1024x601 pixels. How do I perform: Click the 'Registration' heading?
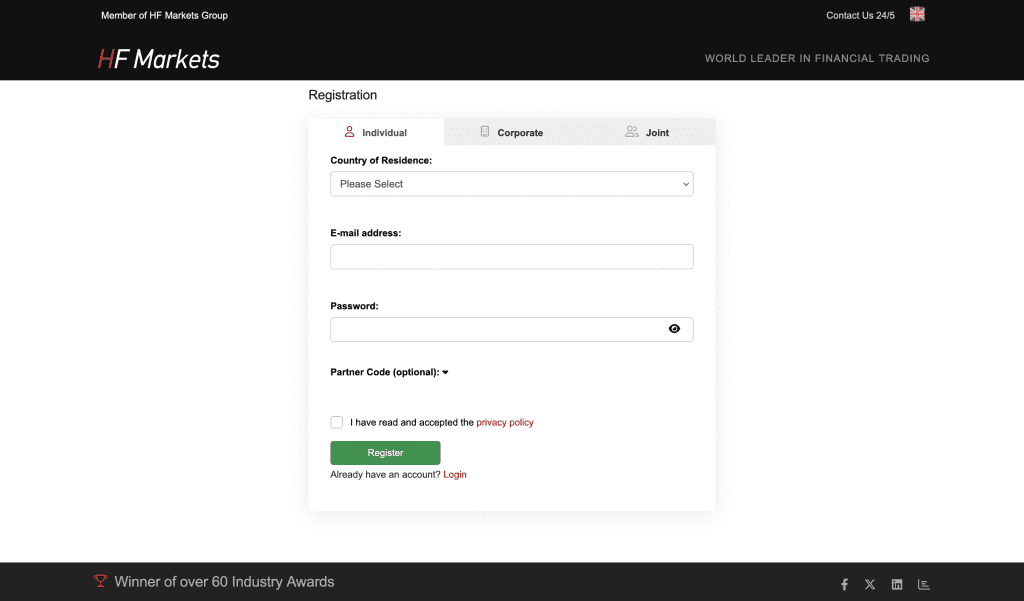point(343,95)
